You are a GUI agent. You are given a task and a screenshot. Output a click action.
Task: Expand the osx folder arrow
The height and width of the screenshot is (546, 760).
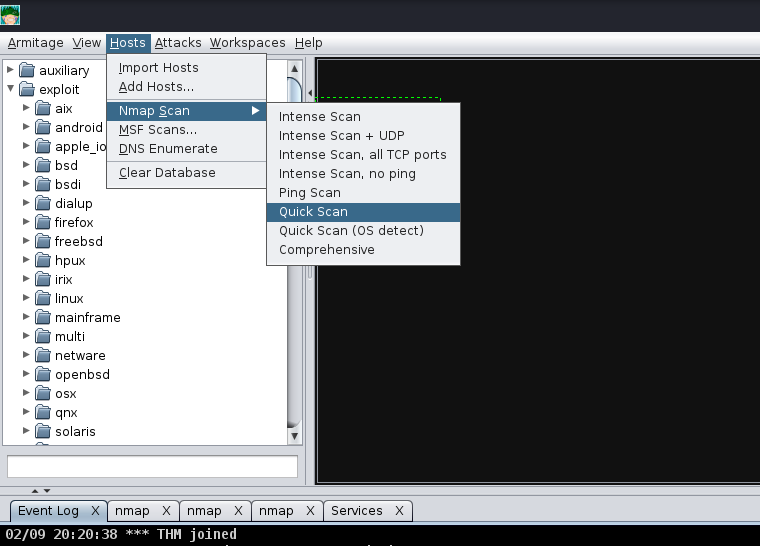coord(26,393)
